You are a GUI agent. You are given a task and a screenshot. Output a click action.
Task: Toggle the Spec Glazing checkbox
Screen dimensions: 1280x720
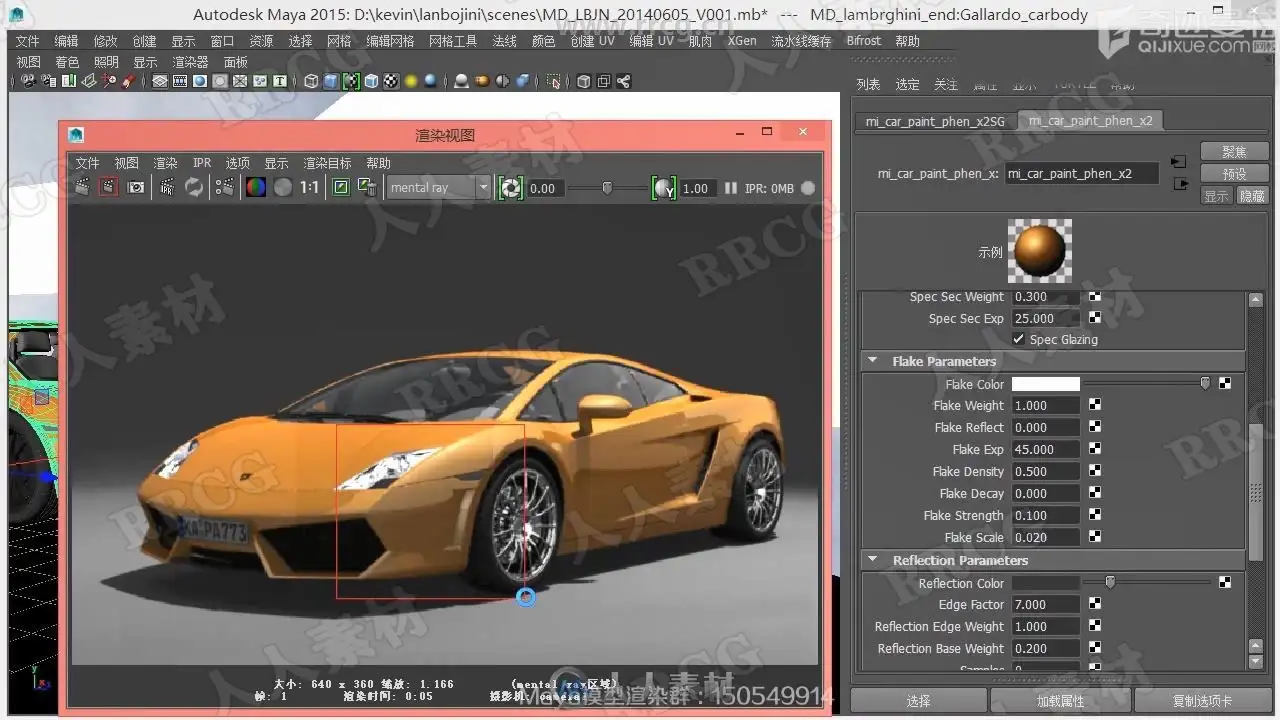pos(1018,339)
